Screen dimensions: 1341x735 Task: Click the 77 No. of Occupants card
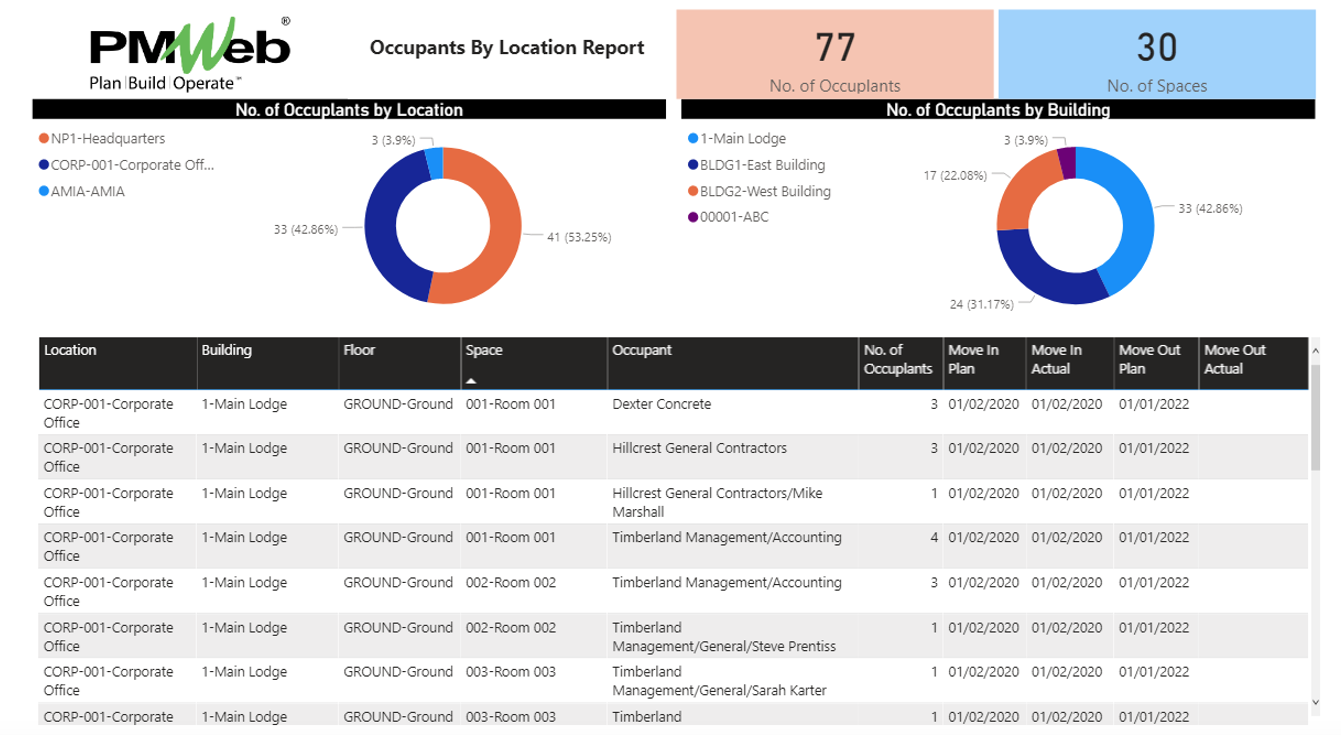click(834, 54)
